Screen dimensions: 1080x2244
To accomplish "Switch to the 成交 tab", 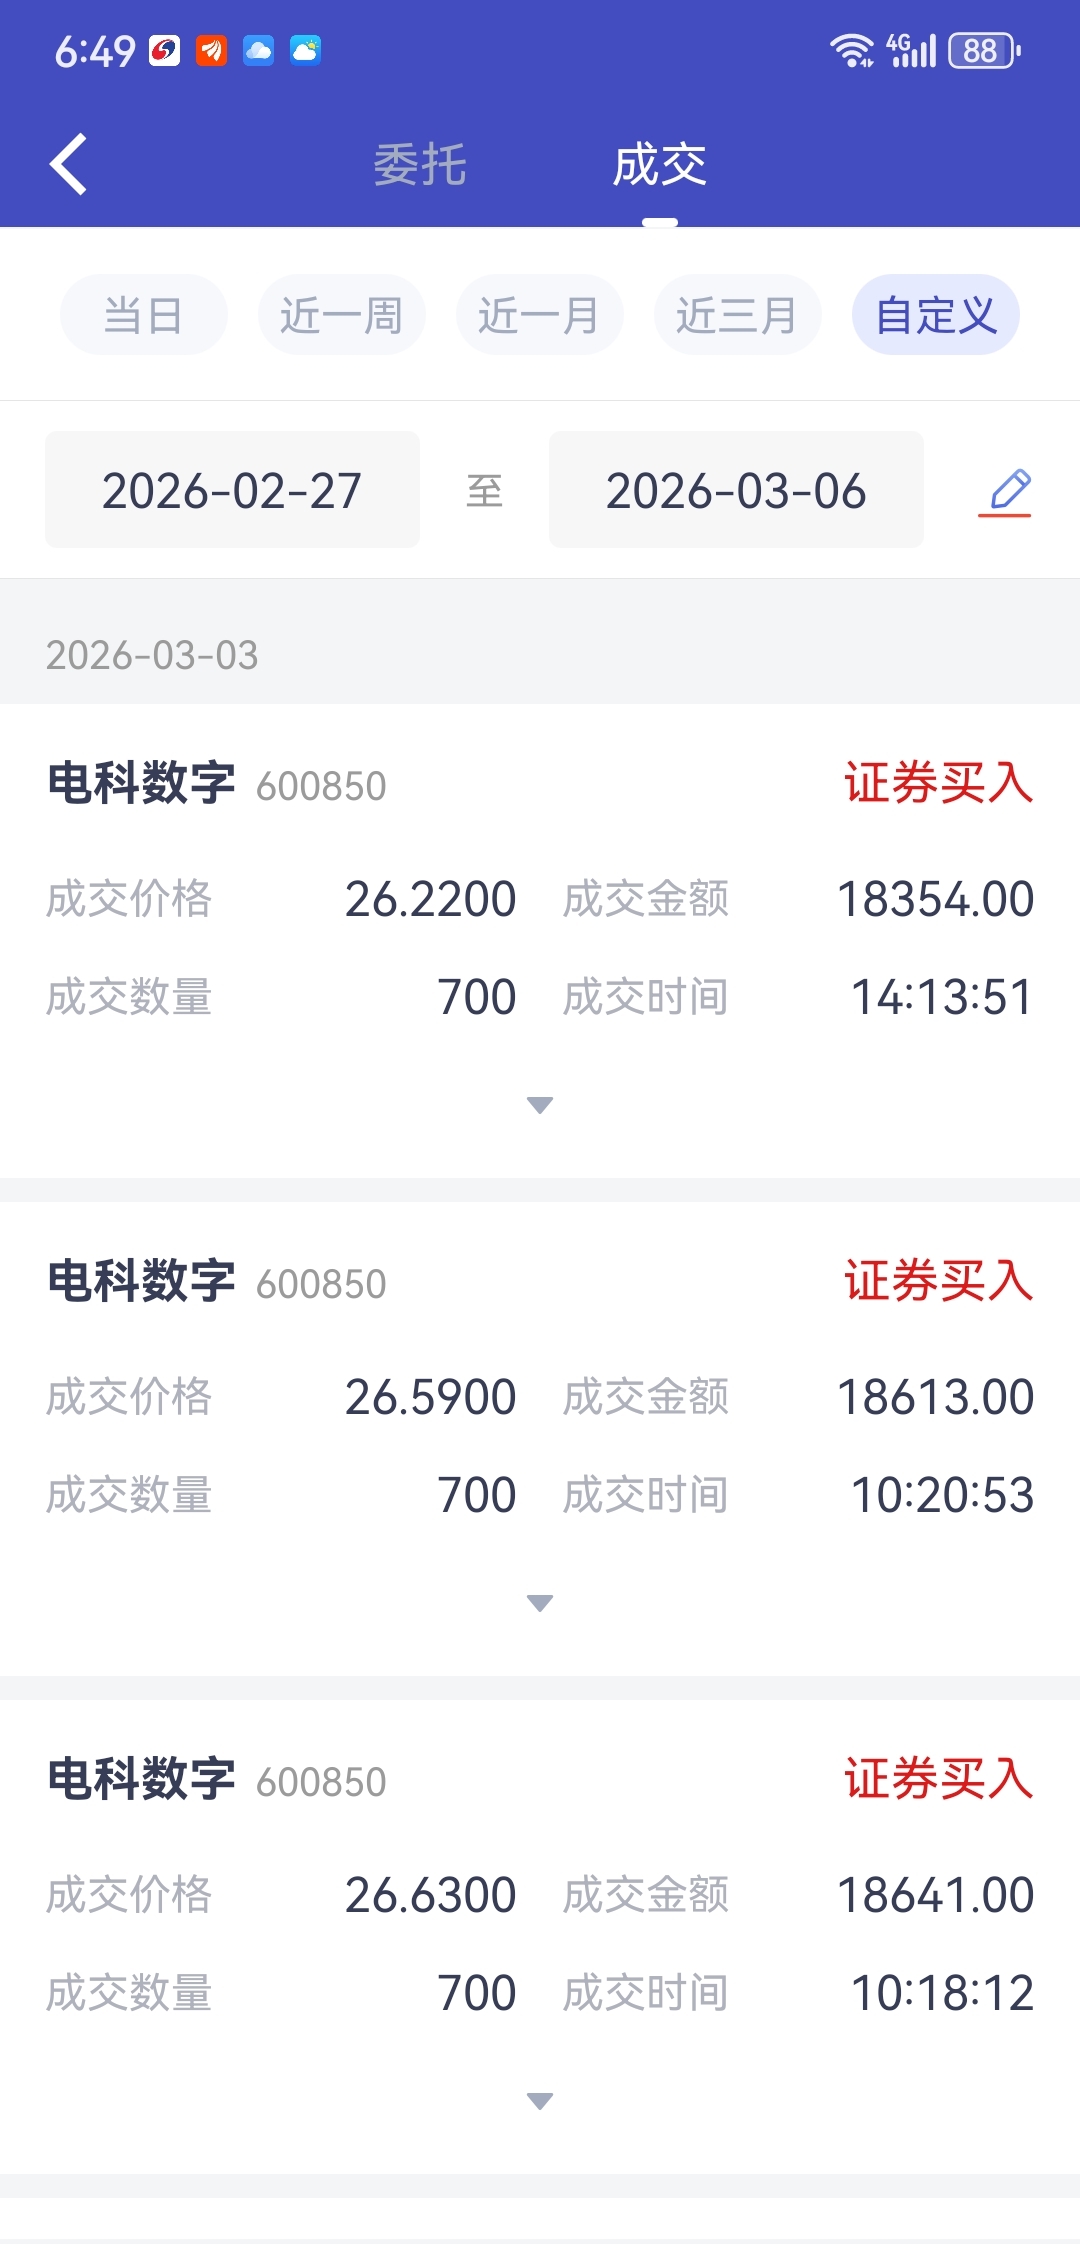I will 659,164.
